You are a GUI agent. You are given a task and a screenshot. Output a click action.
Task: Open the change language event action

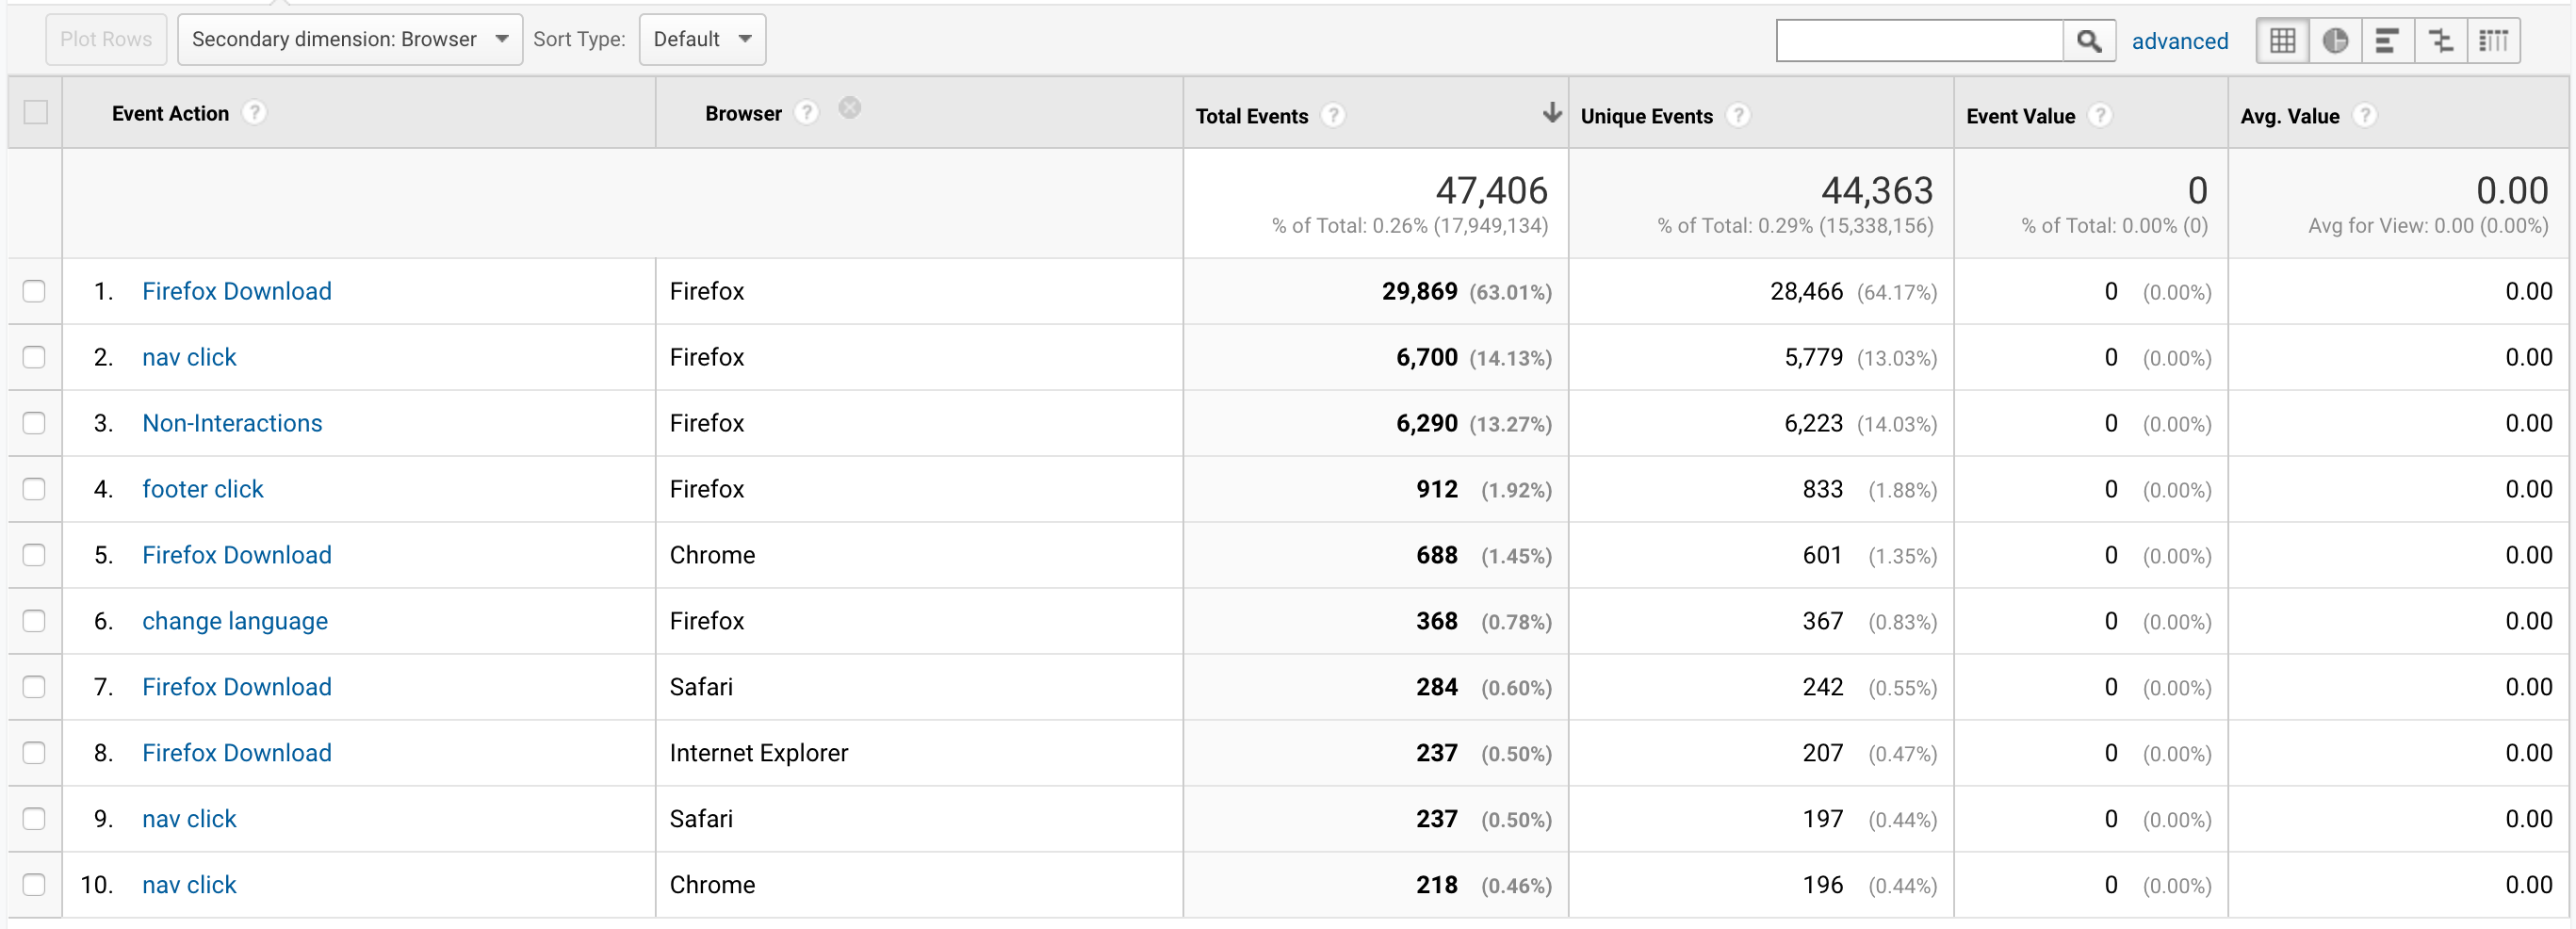click(x=235, y=621)
